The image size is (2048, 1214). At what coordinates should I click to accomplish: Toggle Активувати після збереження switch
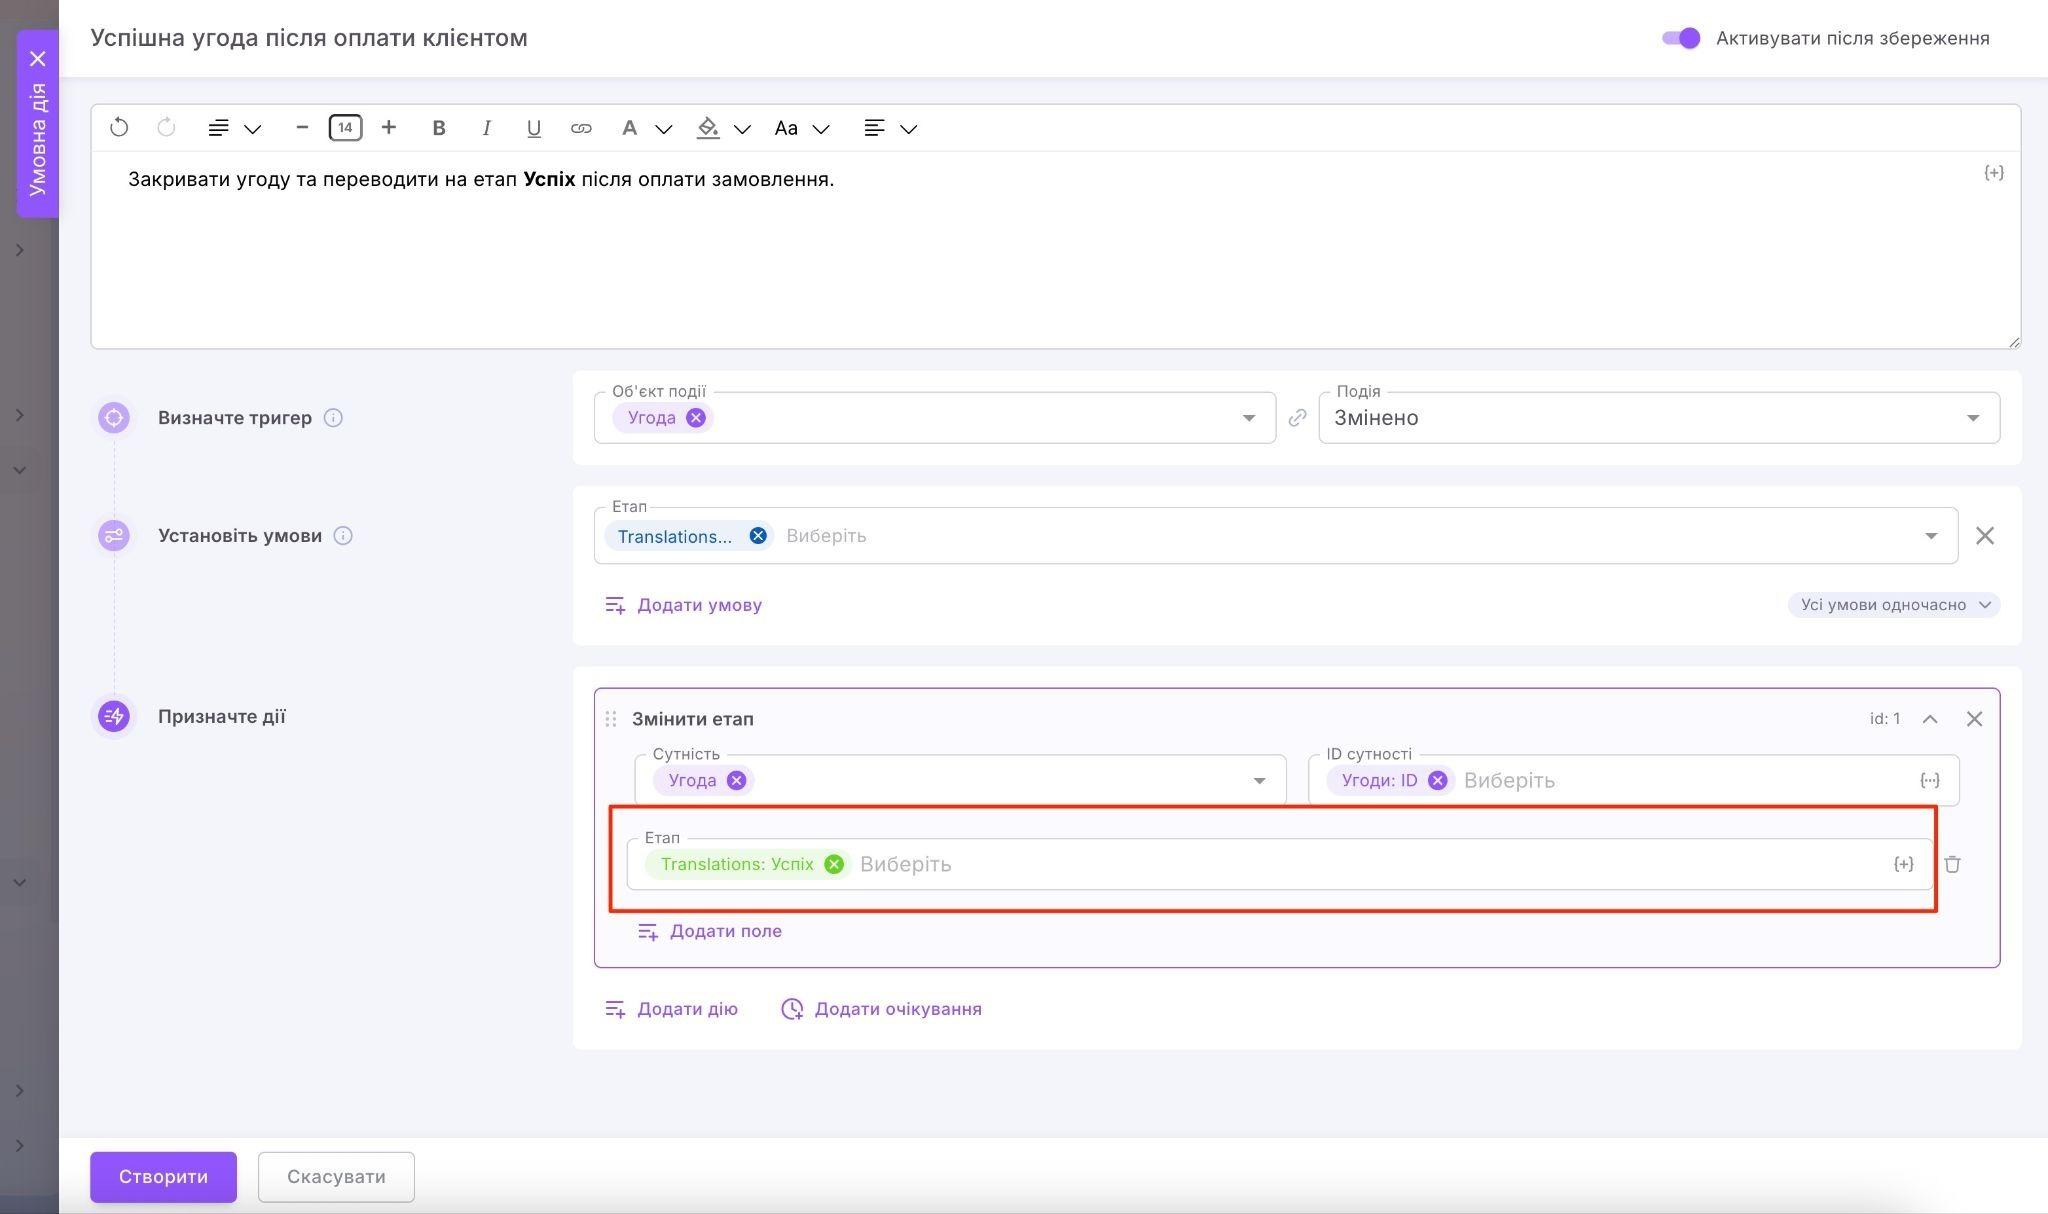click(x=1680, y=38)
